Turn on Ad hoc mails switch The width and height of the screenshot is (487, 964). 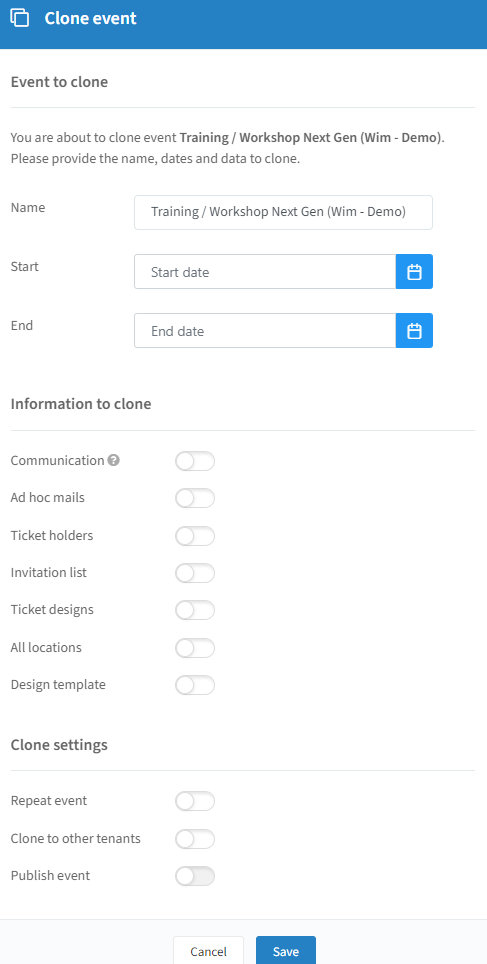[195, 498]
